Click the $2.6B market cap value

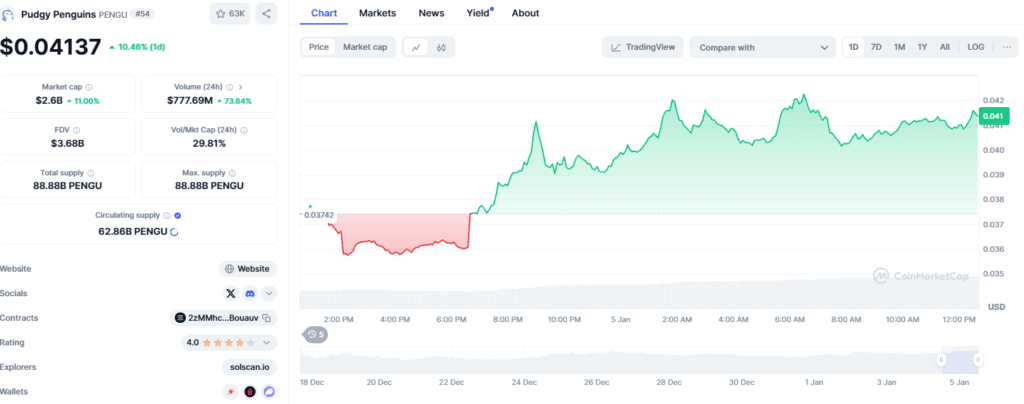tap(49, 101)
